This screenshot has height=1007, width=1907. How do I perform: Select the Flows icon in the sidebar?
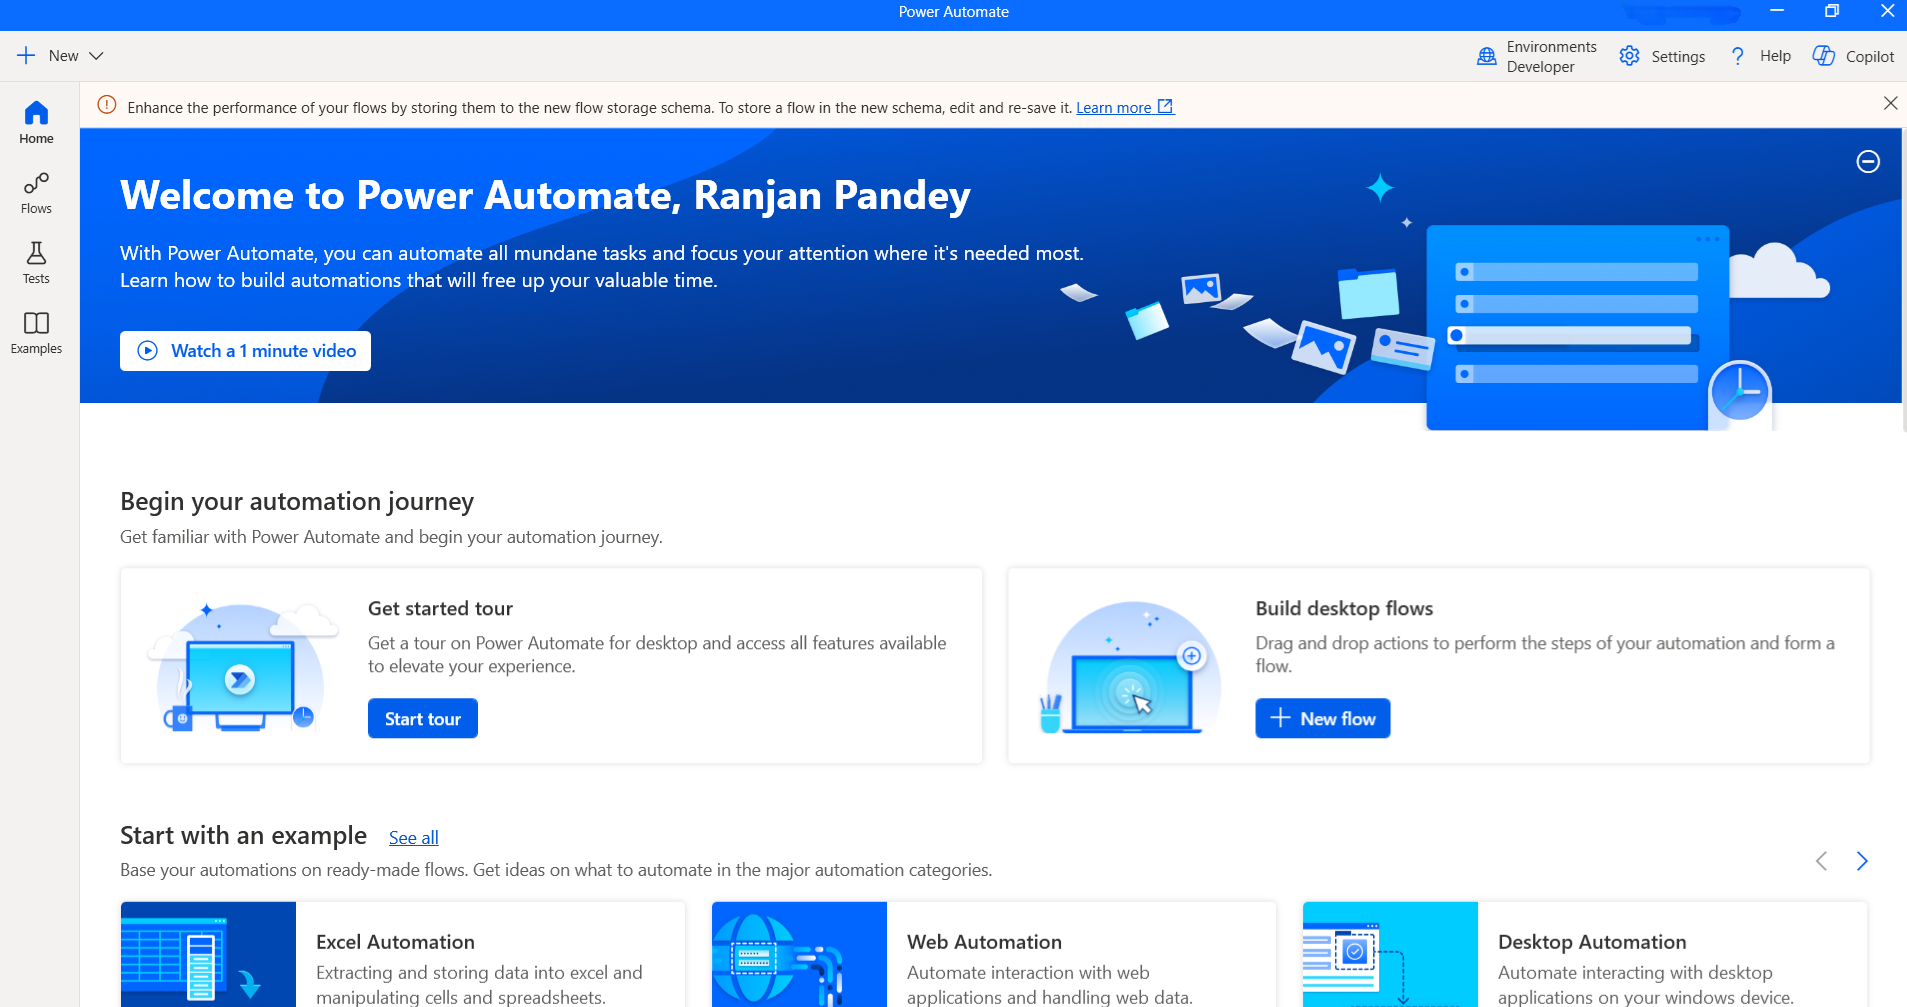(36, 192)
